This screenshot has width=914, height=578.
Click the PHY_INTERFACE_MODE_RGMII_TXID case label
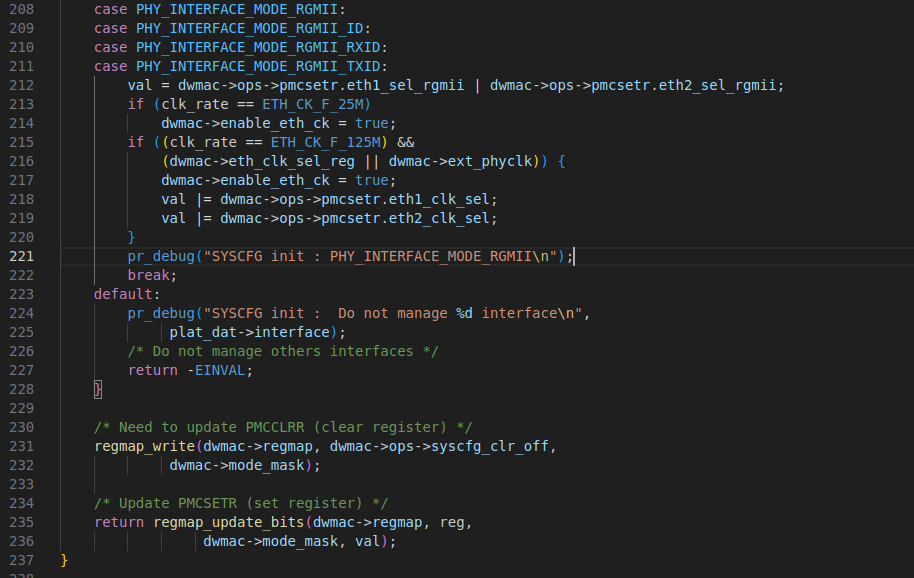(x=258, y=66)
